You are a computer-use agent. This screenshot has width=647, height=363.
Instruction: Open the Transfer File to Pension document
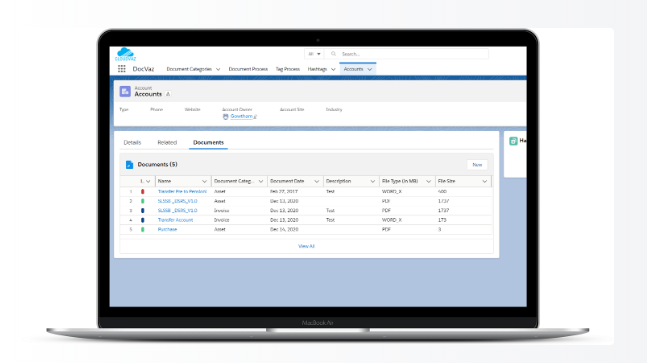pos(182,191)
